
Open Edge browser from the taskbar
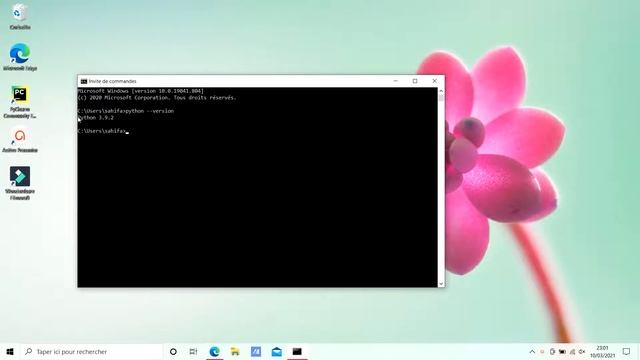point(214,351)
